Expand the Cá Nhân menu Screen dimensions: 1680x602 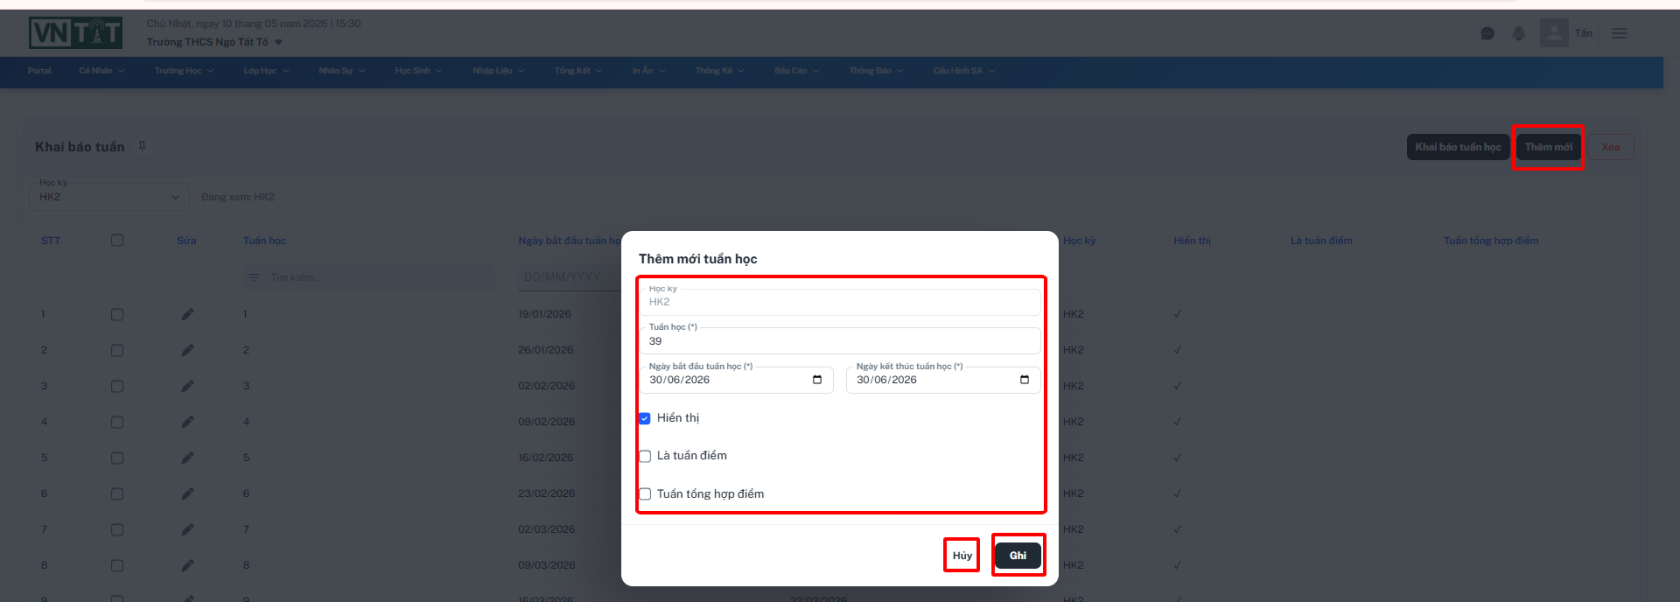pos(102,71)
